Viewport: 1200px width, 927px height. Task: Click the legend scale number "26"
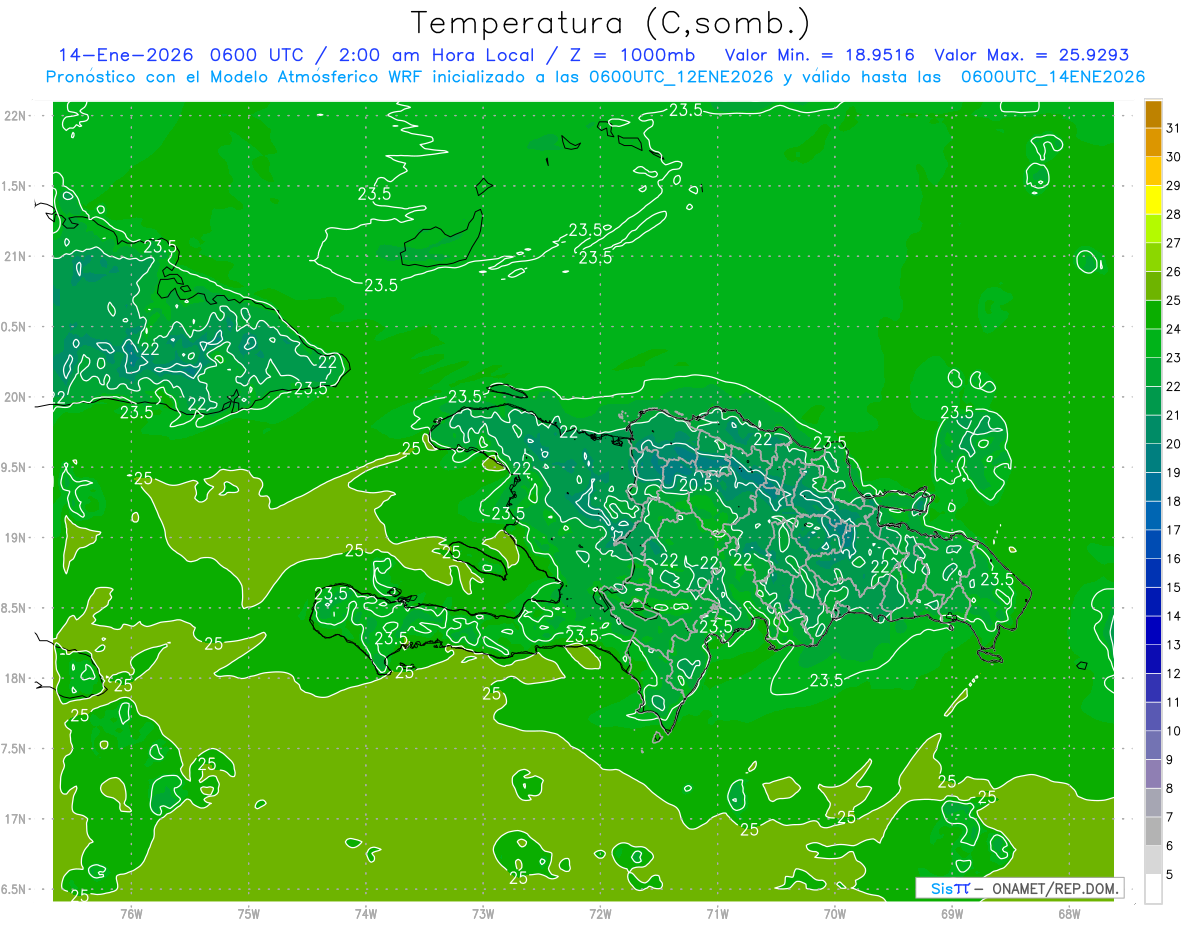1174,271
